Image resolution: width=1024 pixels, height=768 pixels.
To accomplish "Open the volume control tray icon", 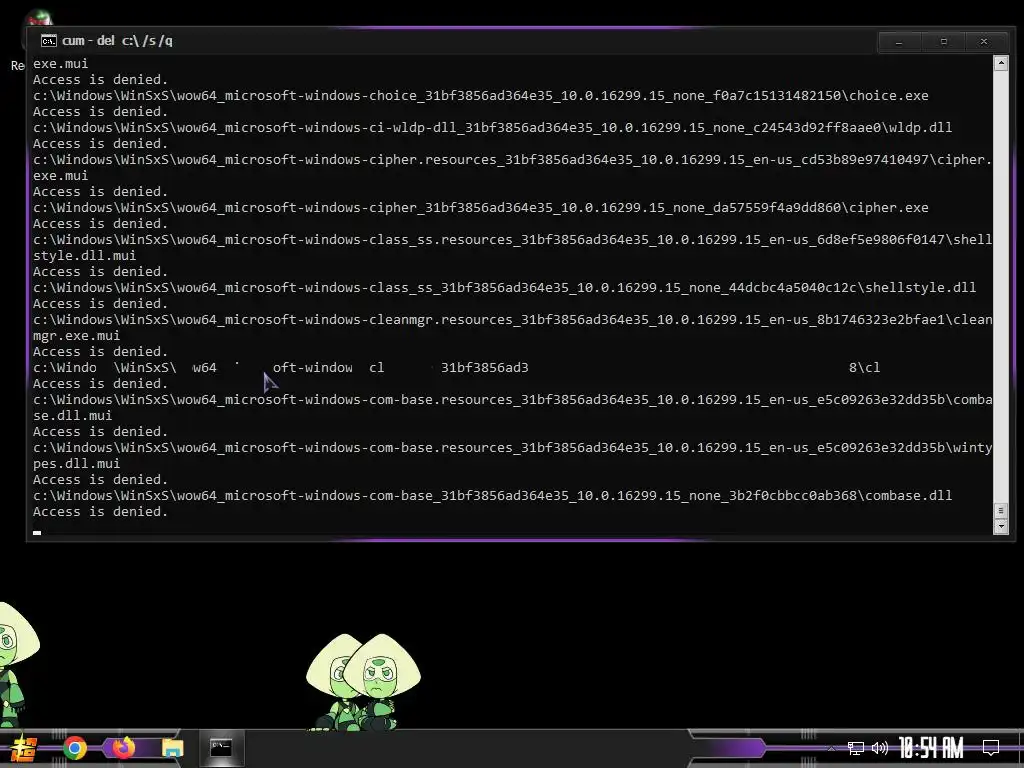I will (880, 748).
